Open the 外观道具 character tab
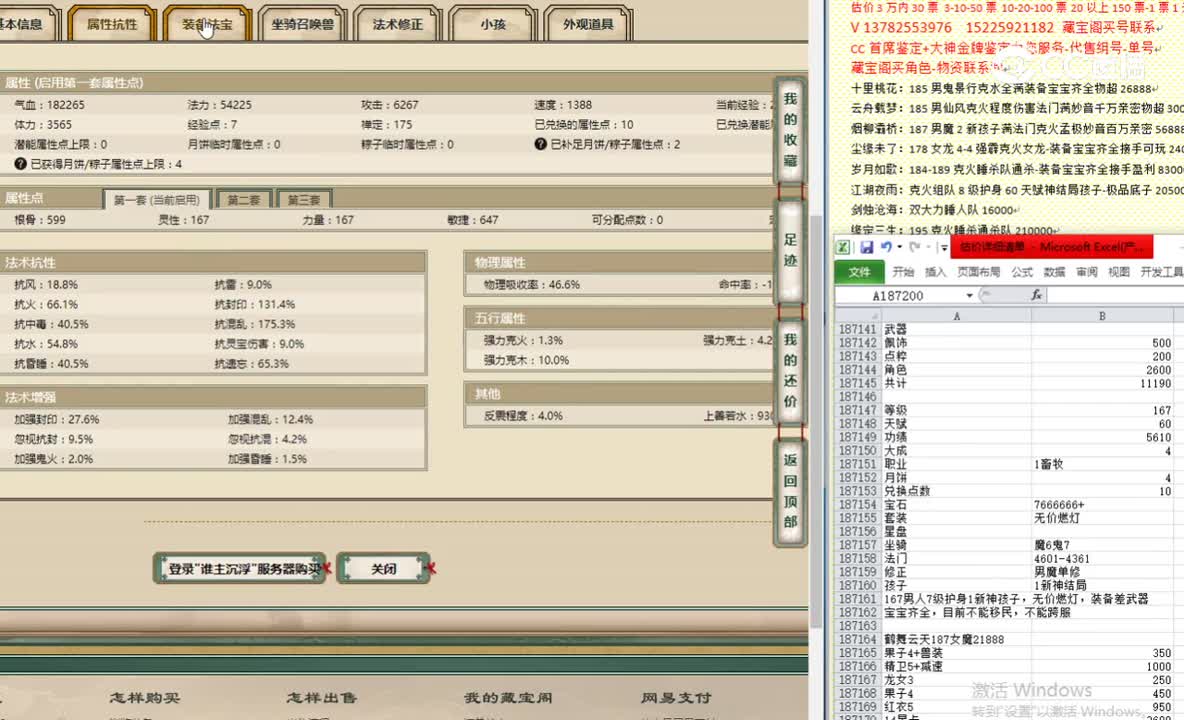The image size is (1184, 720). (587, 23)
